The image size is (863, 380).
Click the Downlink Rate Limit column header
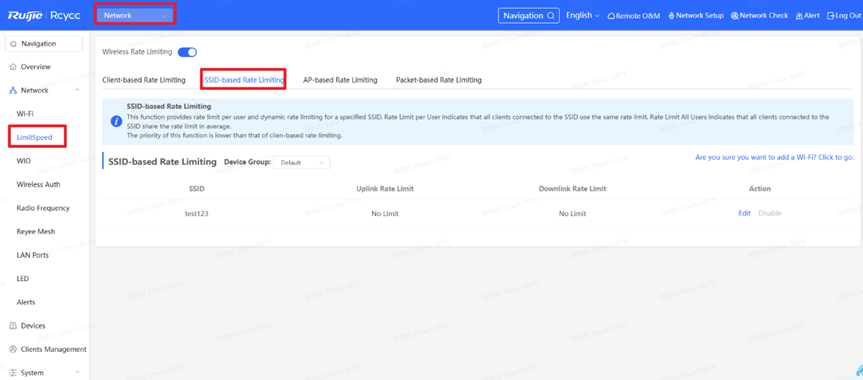click(x=572, y=189)
